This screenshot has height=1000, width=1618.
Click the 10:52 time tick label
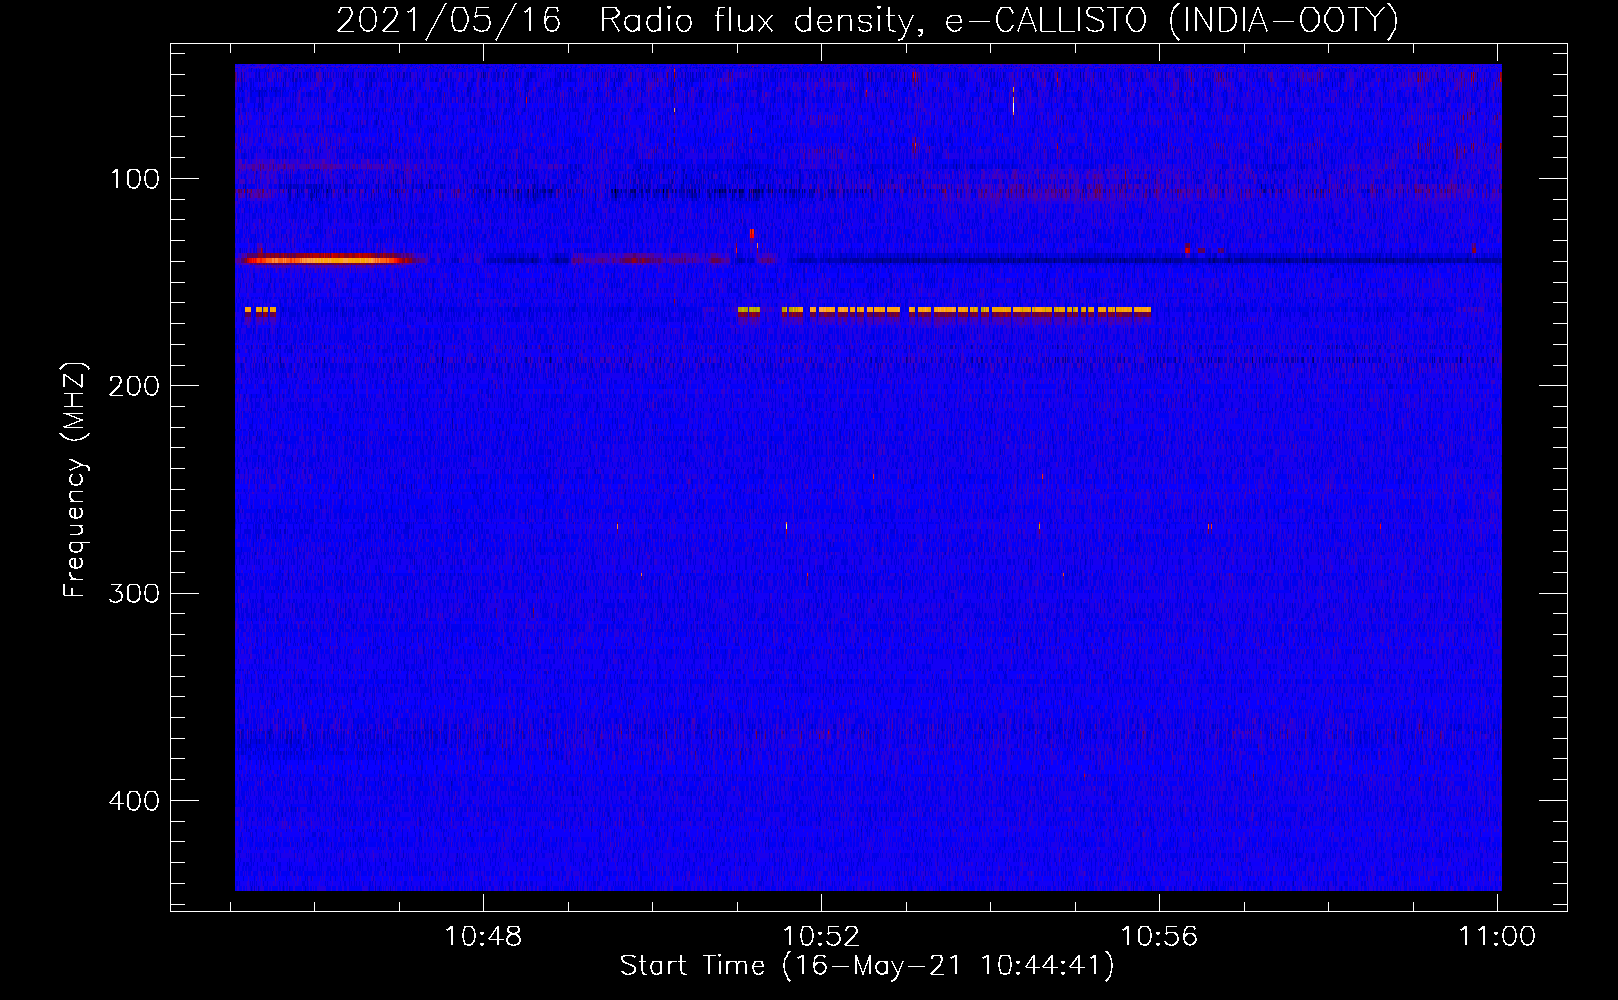pos(821,937)
